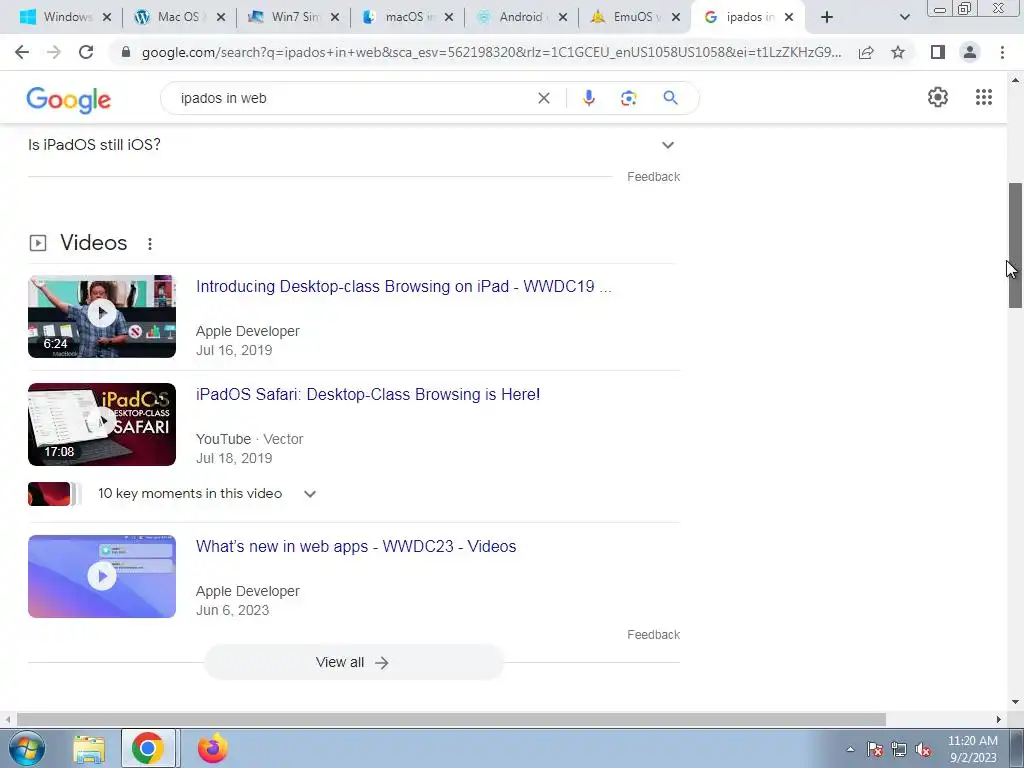Viewport: 1024px width, 768px height.
Task: Start voice search with the microphone
Action: 588,98
